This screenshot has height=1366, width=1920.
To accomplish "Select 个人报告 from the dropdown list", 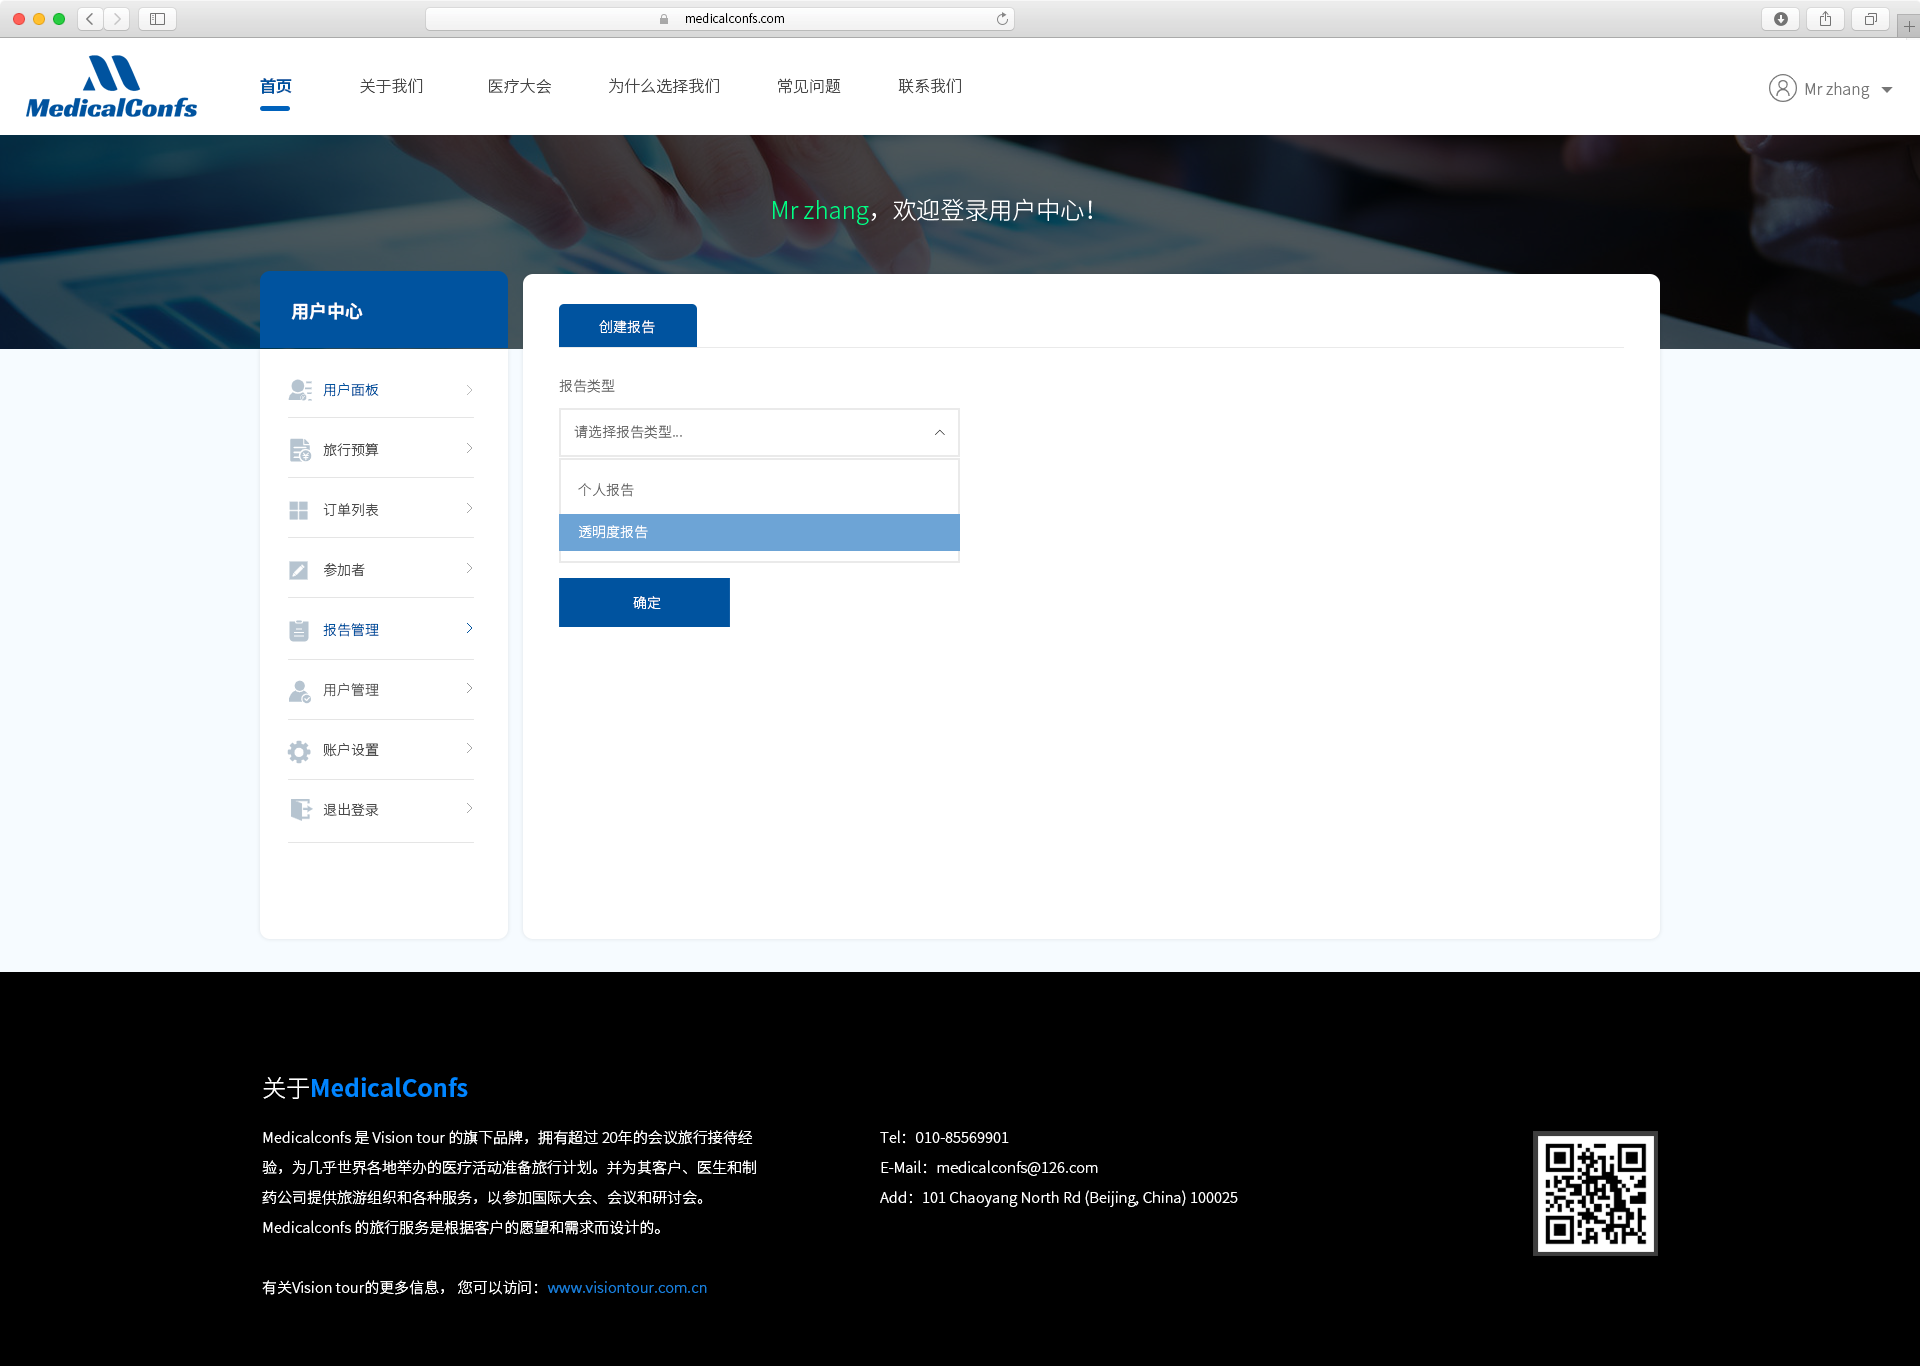I will click(759, 490).
